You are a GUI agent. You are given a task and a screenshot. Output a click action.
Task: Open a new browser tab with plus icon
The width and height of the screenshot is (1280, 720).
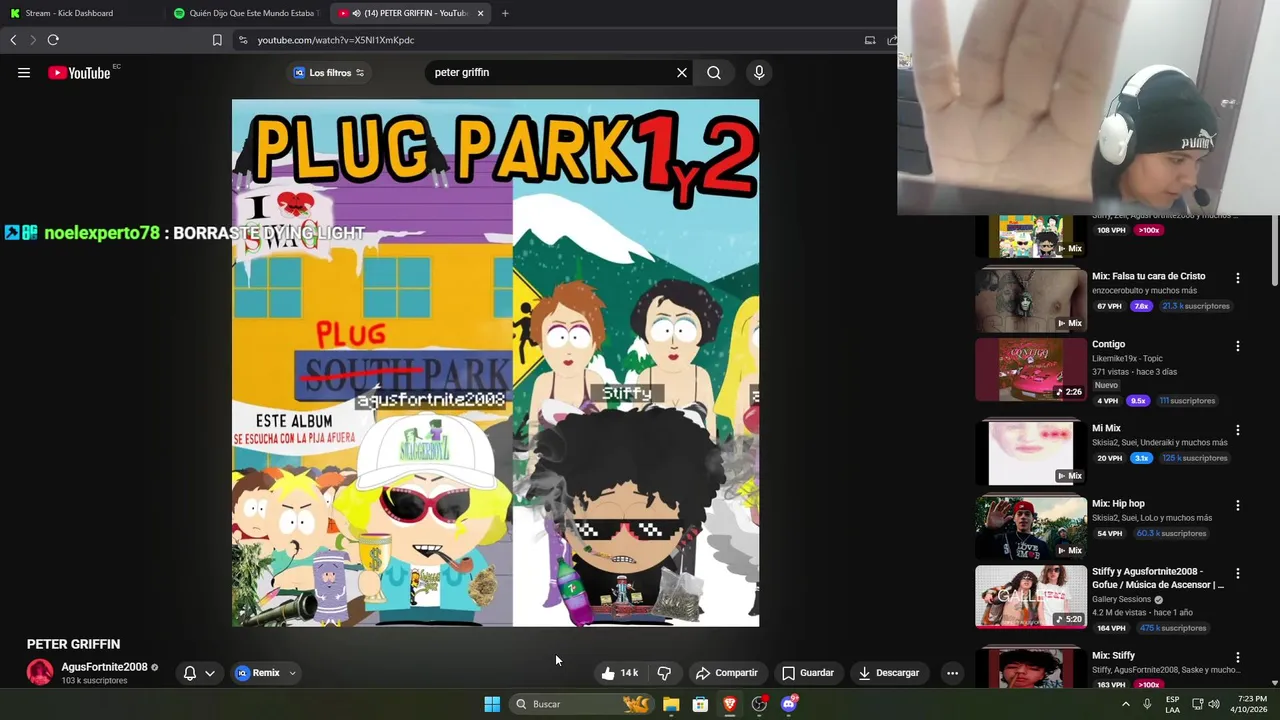tap(505, 13)
